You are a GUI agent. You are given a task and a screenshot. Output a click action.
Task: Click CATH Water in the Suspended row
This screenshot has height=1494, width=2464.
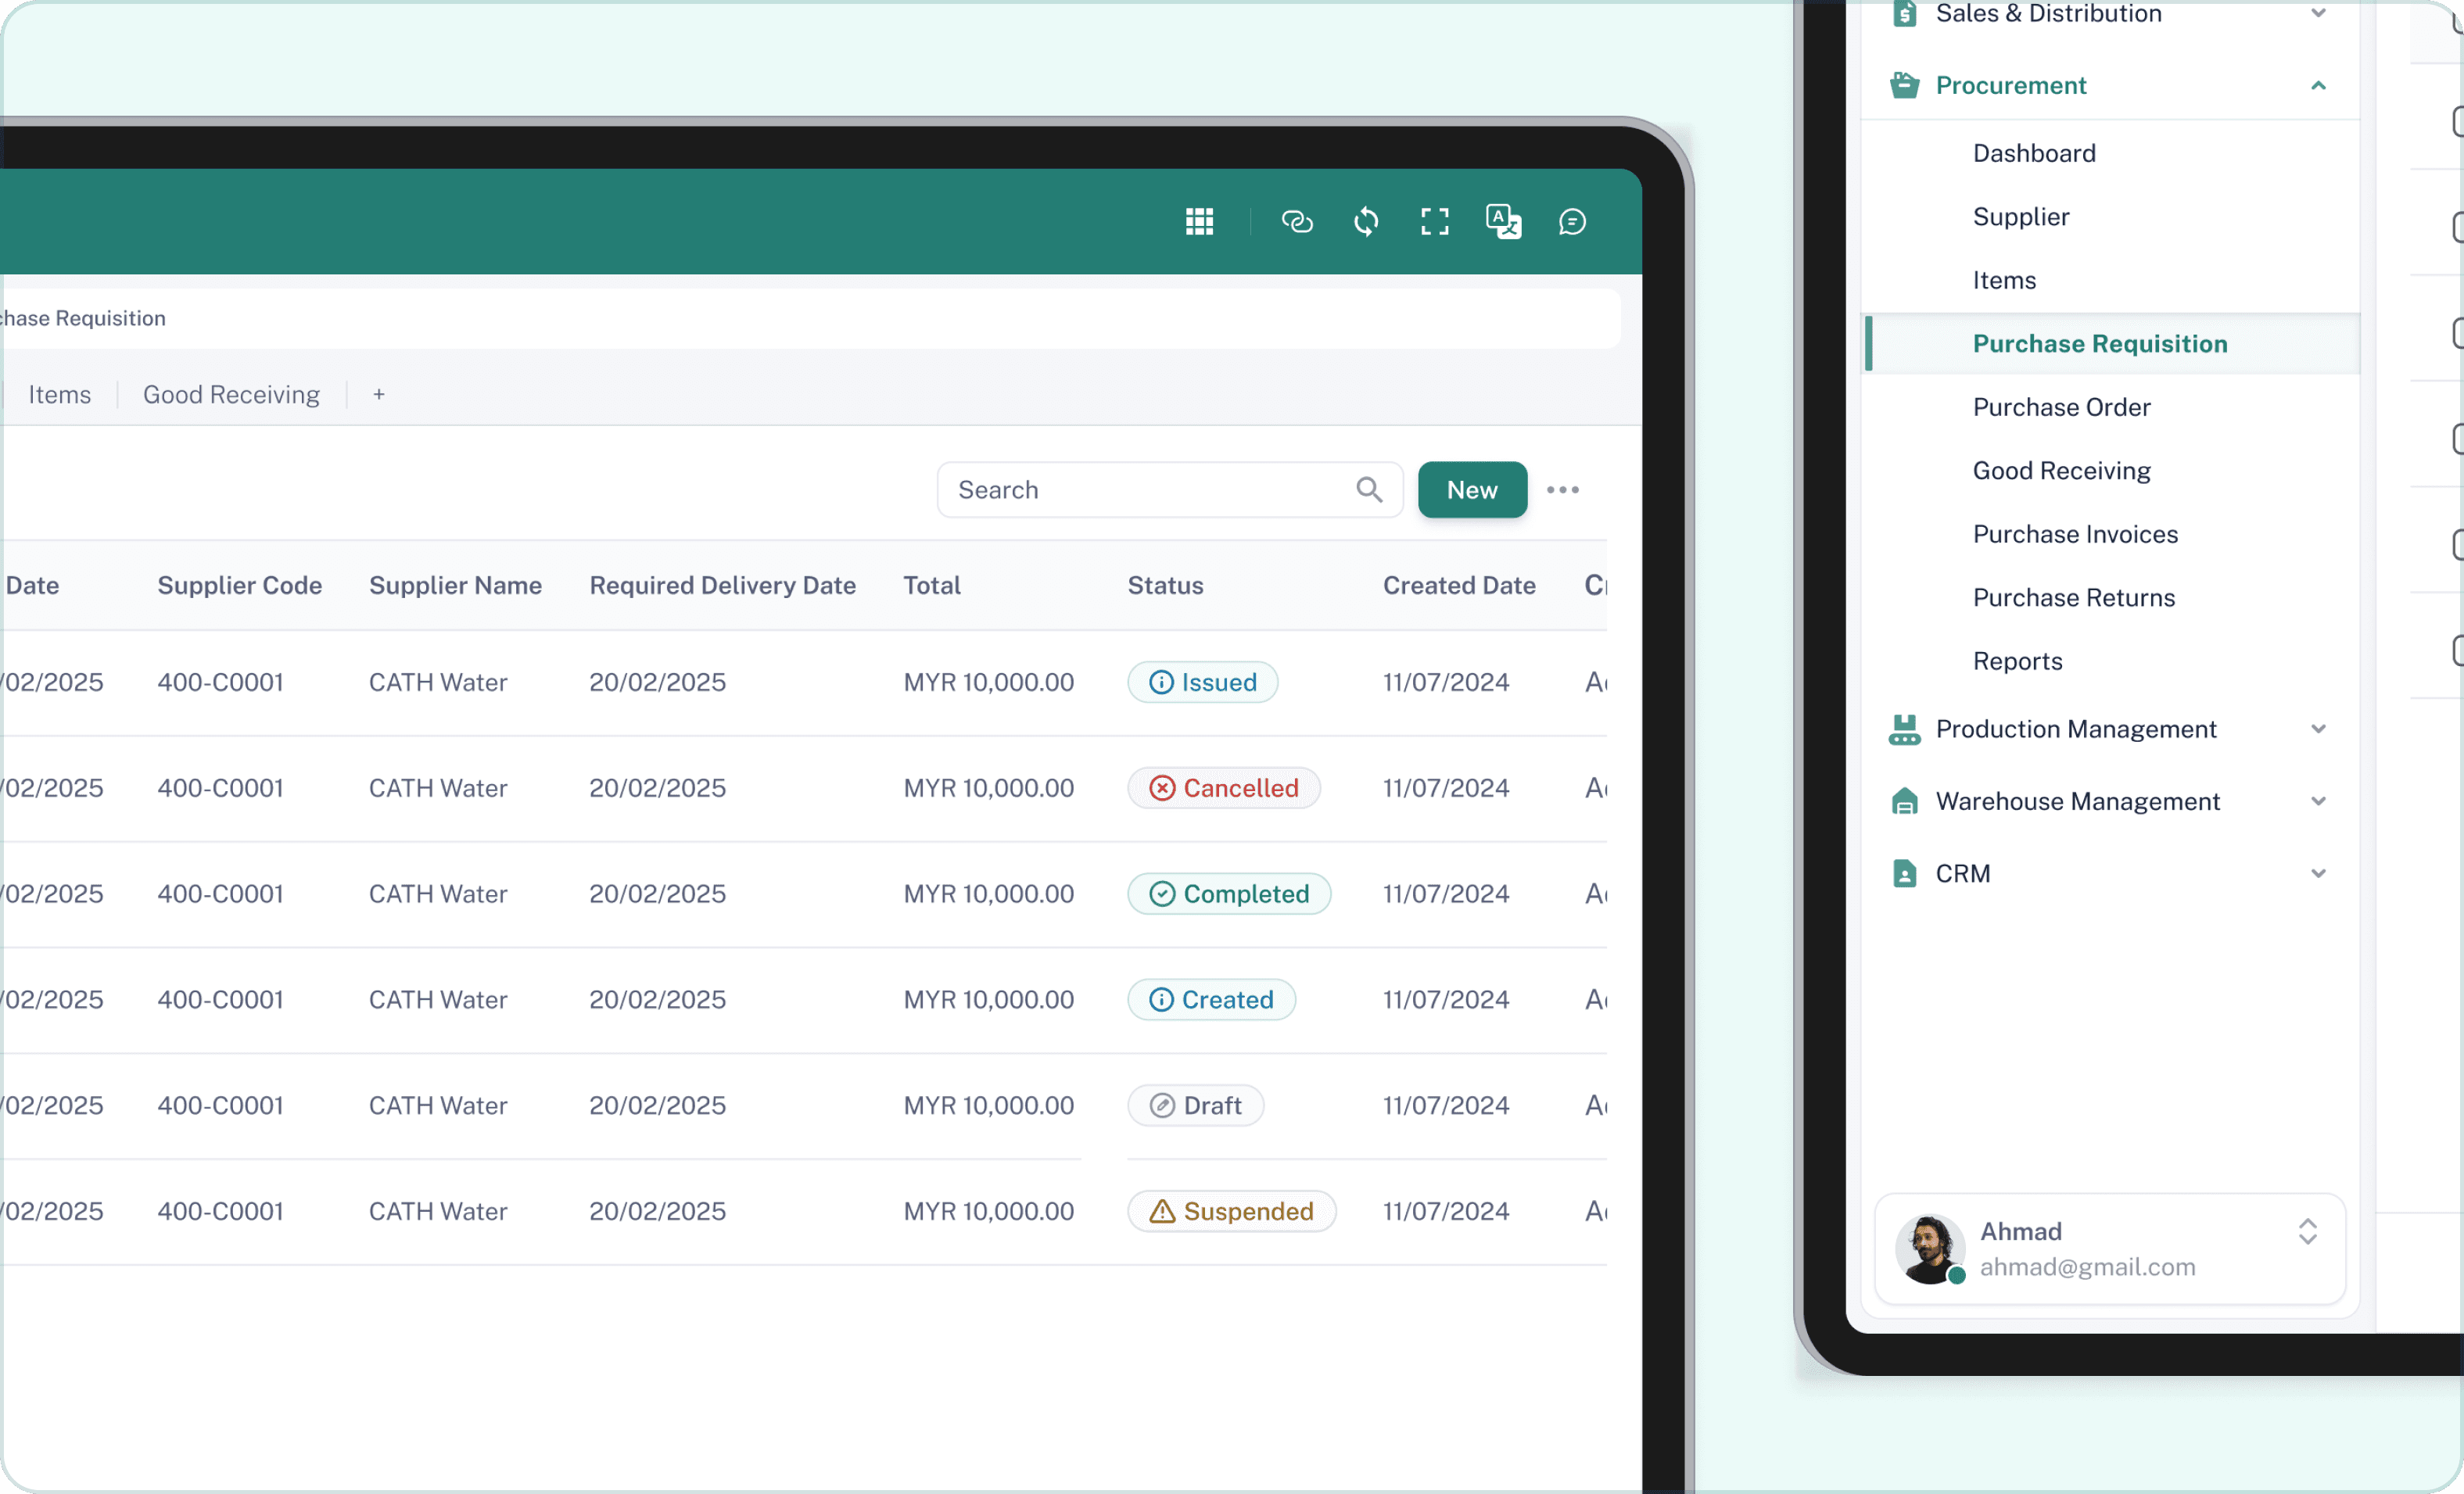[438, 1211]
